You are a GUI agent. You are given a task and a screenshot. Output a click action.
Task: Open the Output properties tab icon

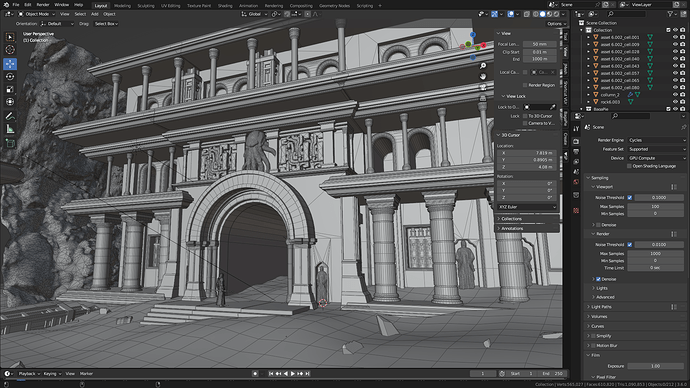(x=576, y=152)
